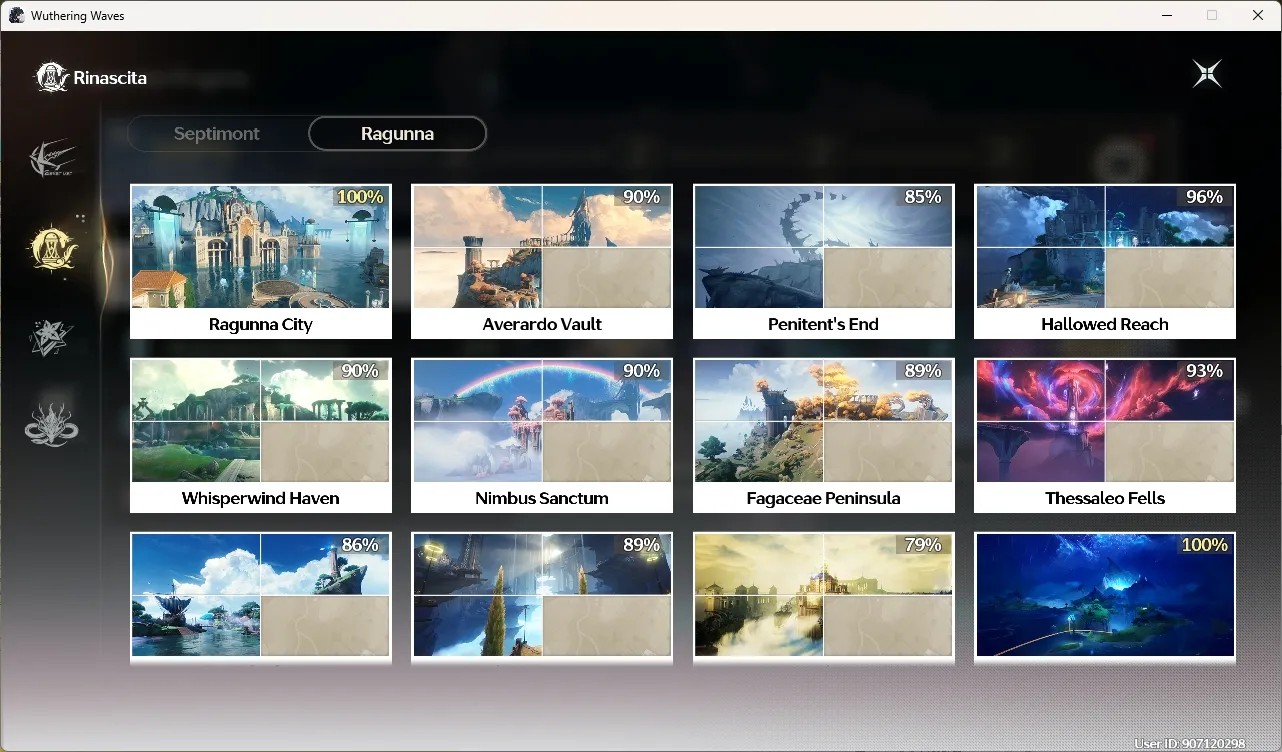Open the Thessaleo Fells area card
Image resolution: width=1282 pixels, height=752 pixels.
[x=1105, y=435]
